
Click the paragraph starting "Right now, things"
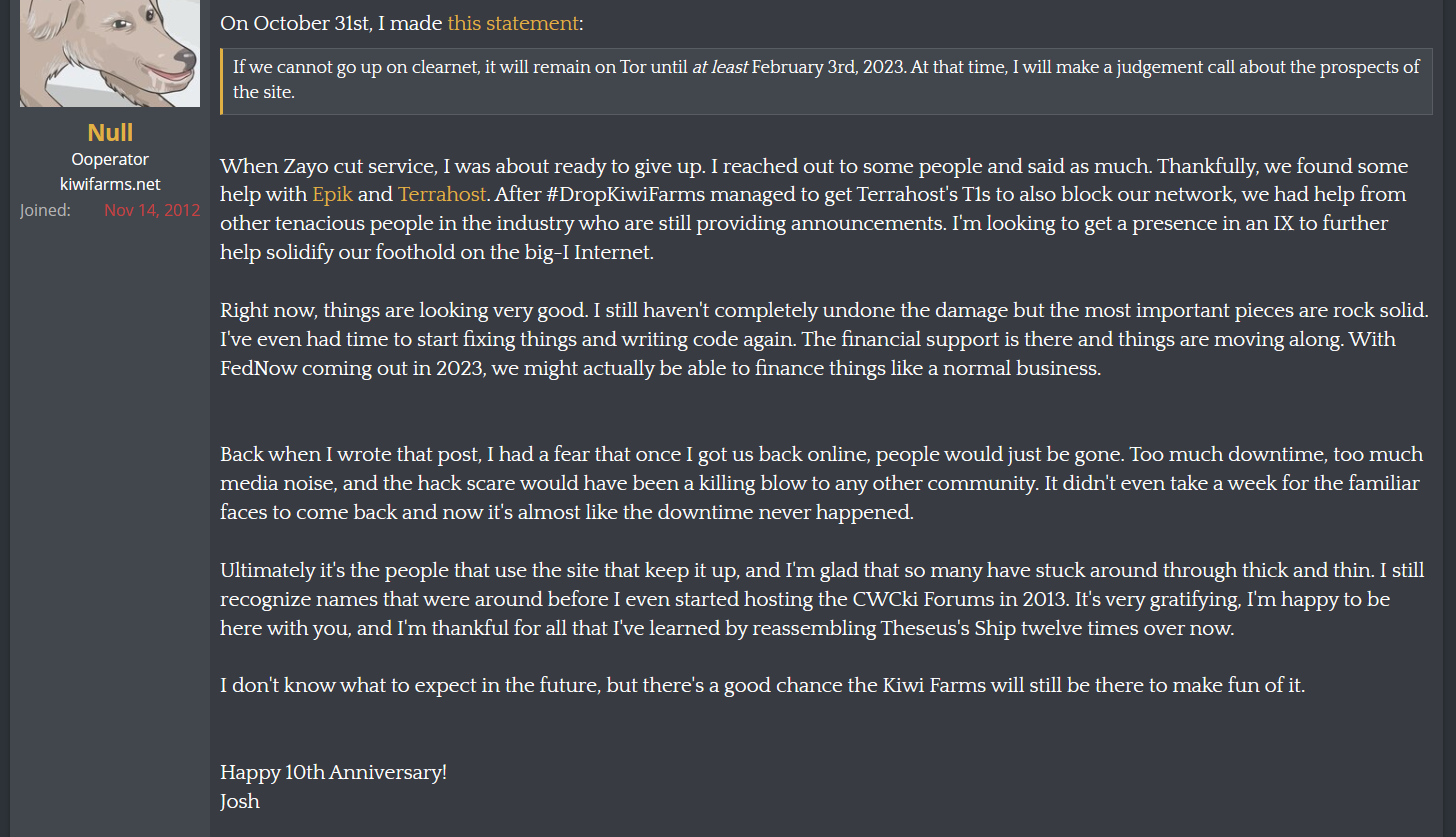[x=824, y=339]
